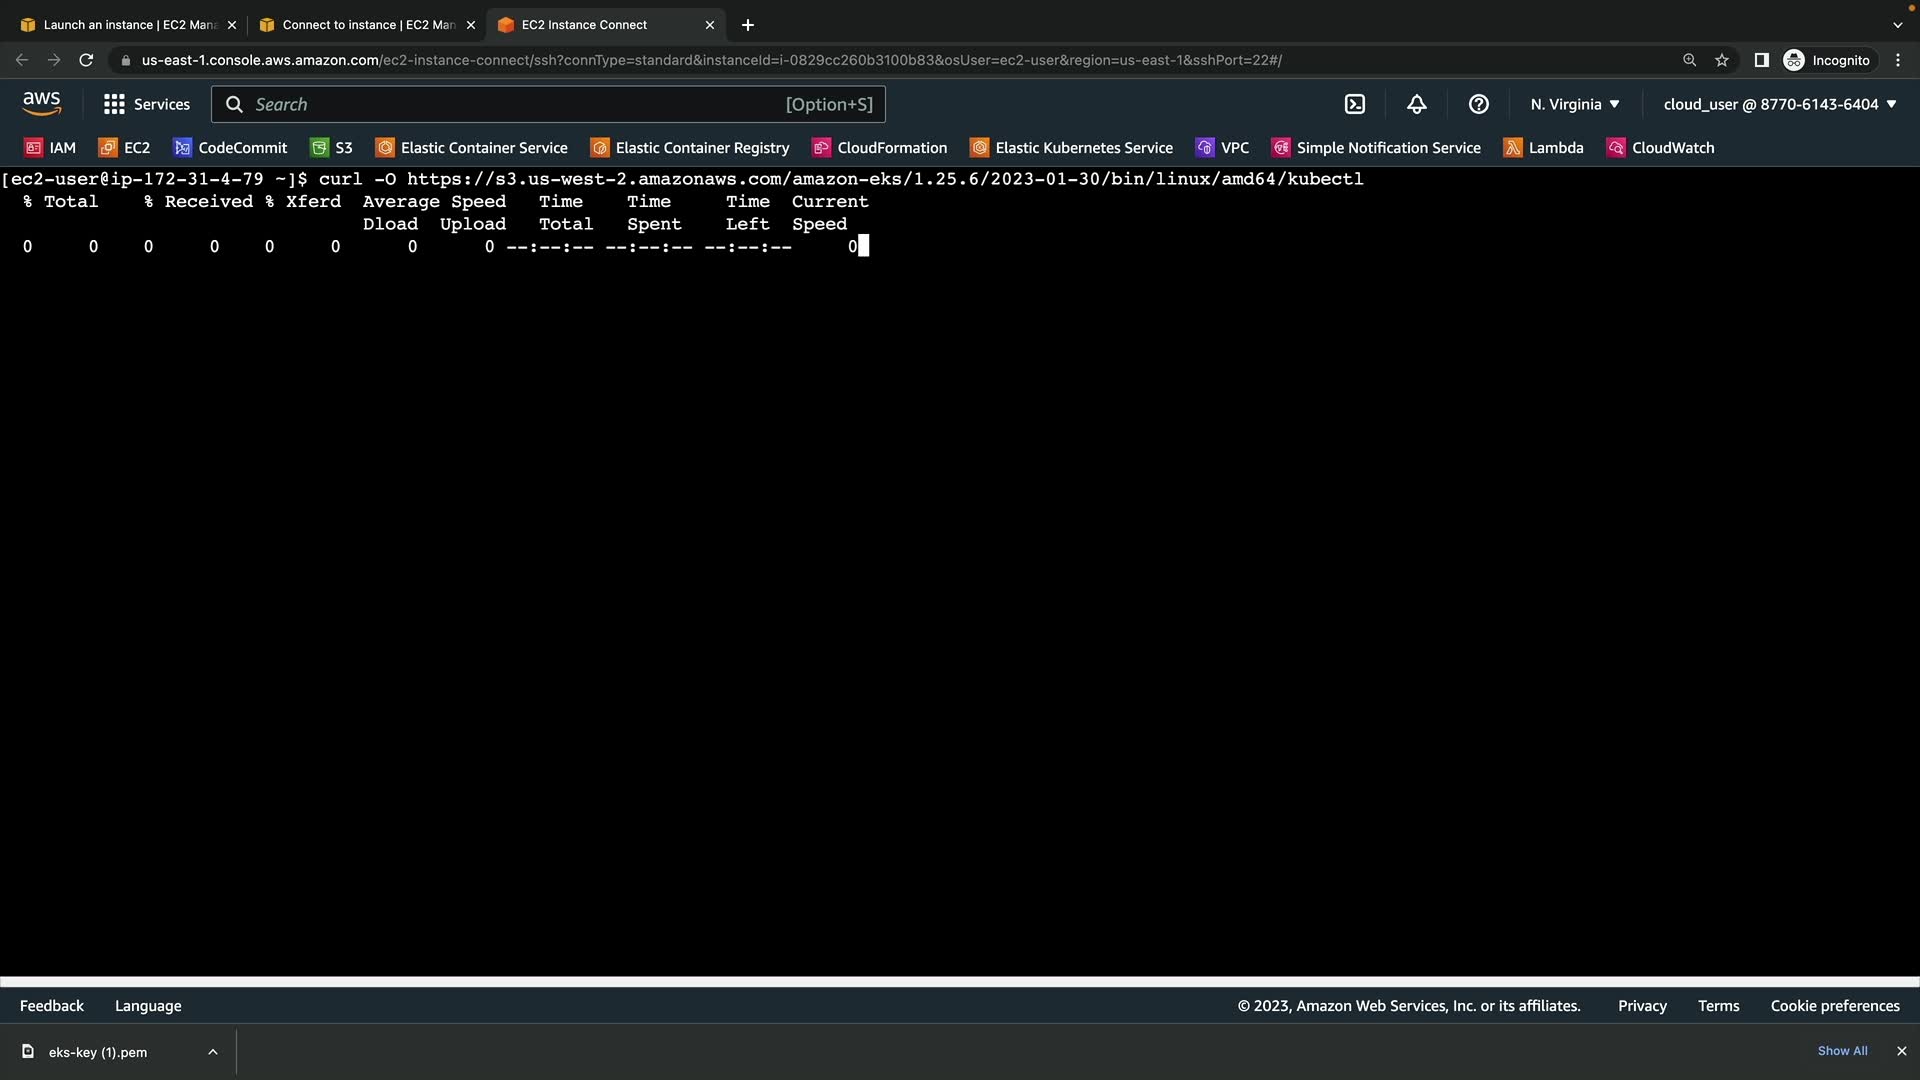Viewport: 1920px width, 1080px height.
Task: Click the AWS logo home icon
Action: coord(41,103)
